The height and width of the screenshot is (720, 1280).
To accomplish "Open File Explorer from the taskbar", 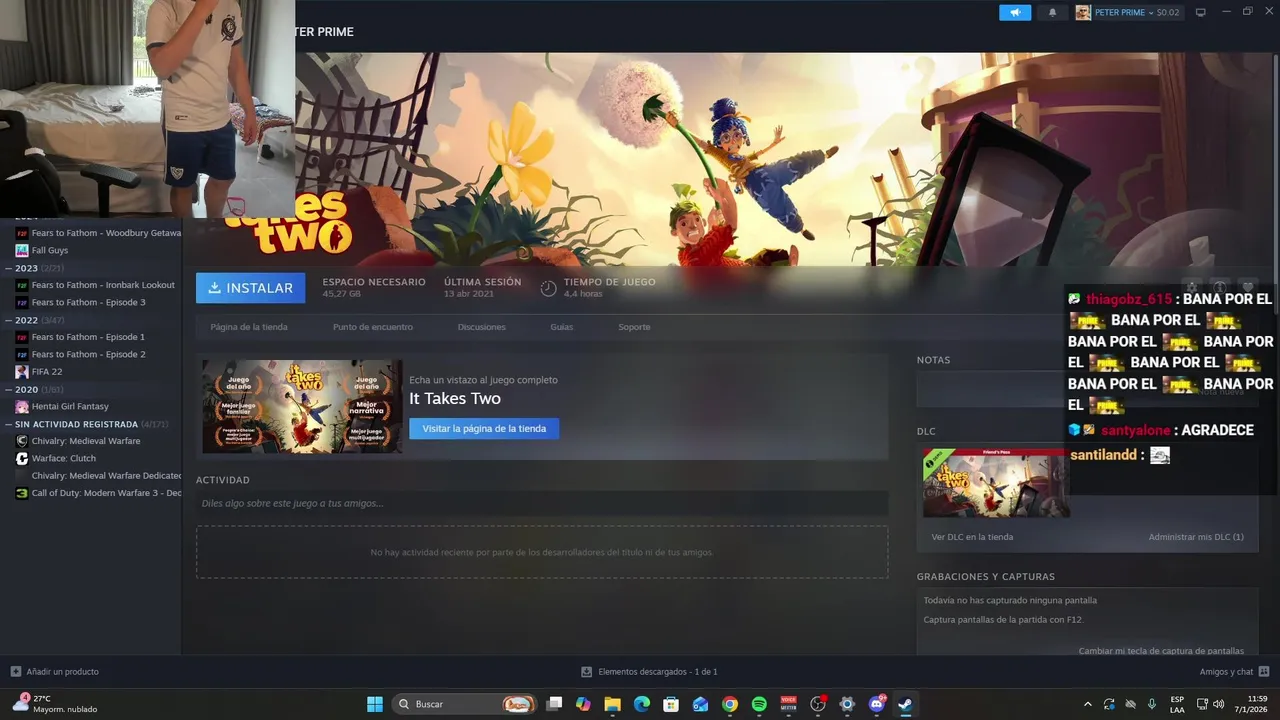I will [x=613, y=704].
